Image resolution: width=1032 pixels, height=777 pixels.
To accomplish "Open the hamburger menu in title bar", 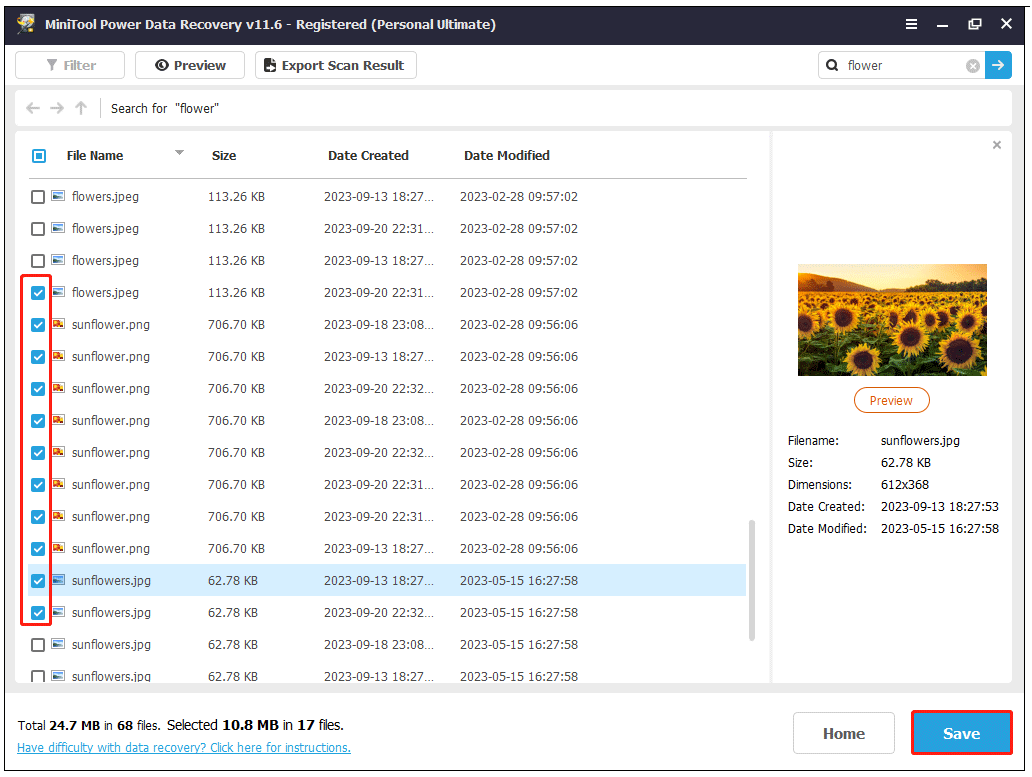I will click(911, 24).
